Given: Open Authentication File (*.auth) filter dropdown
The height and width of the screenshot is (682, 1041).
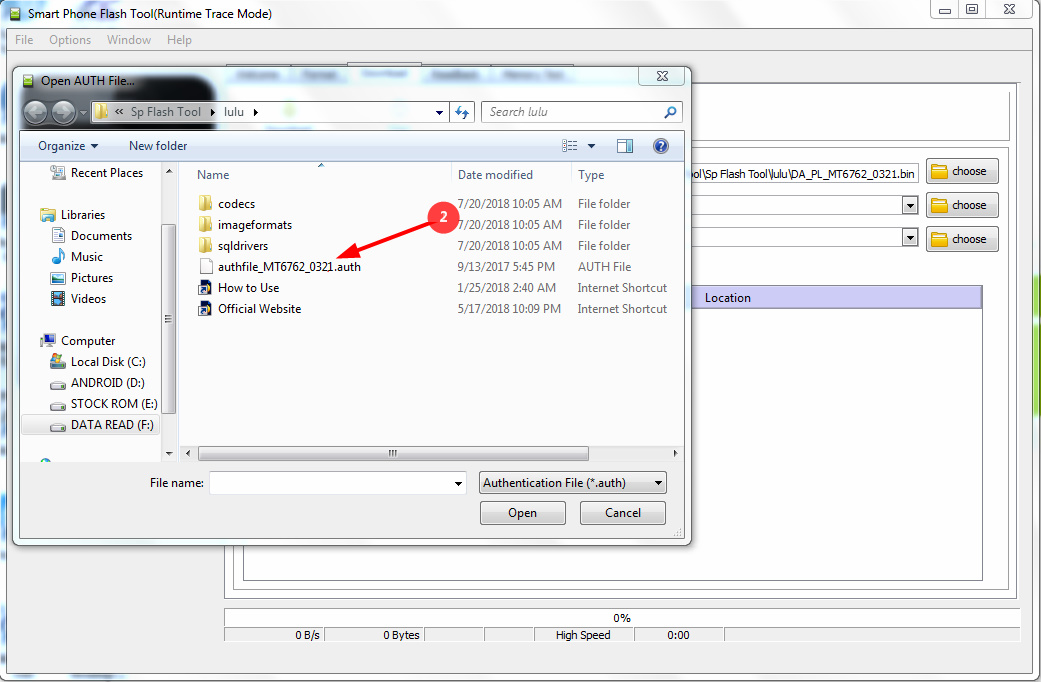Looking at the screenshot, I should [x=572, y=483].
